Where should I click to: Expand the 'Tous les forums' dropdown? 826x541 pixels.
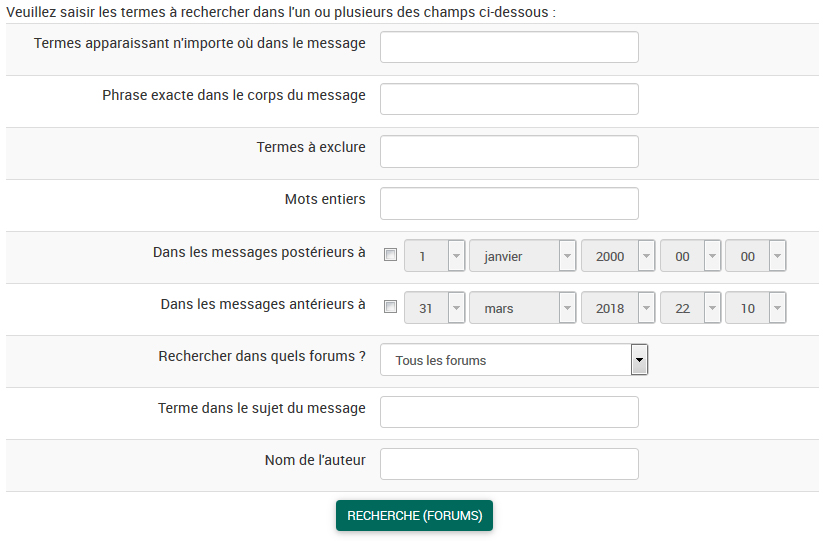click(514, 360)
